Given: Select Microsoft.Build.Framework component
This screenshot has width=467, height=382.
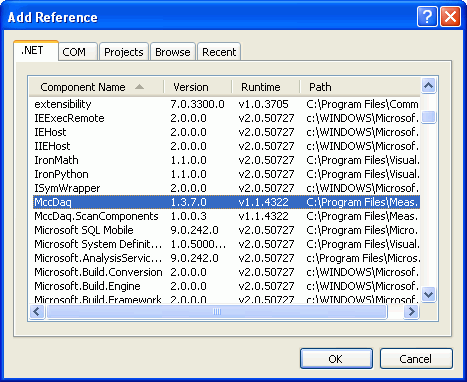Looking at the screenshot, I should pyautogui.click(x=226, y=299).
